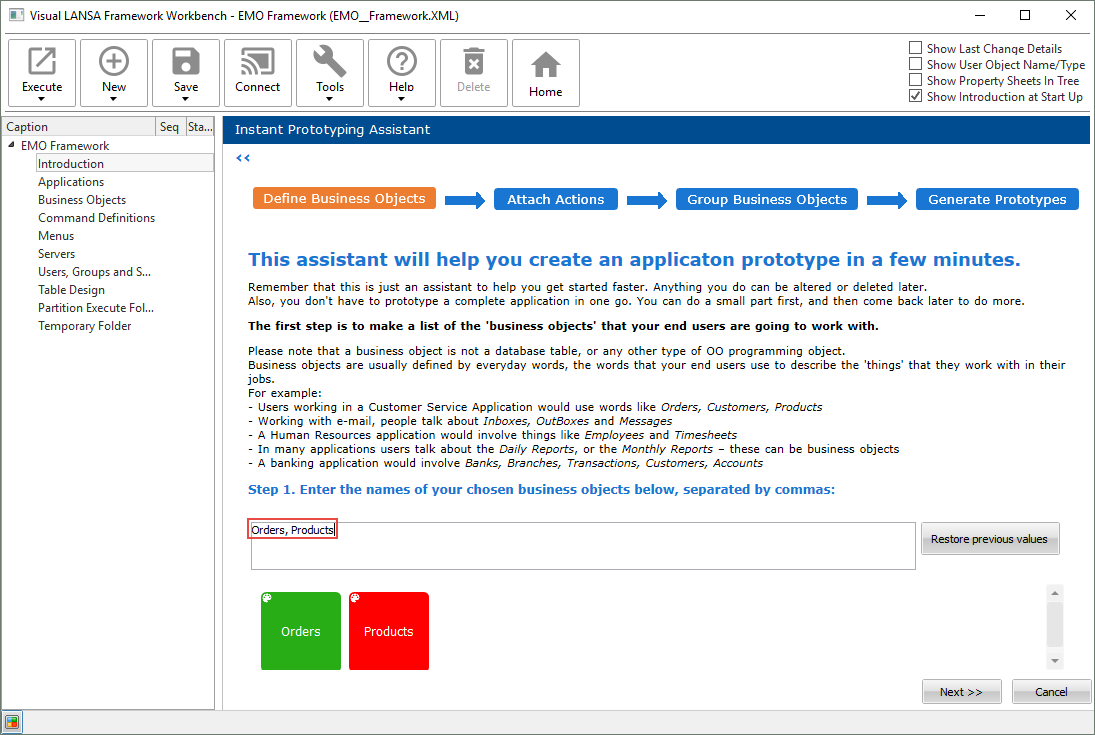
Task: Select Temporary Folder in the tree
Action: pos(84,326)
